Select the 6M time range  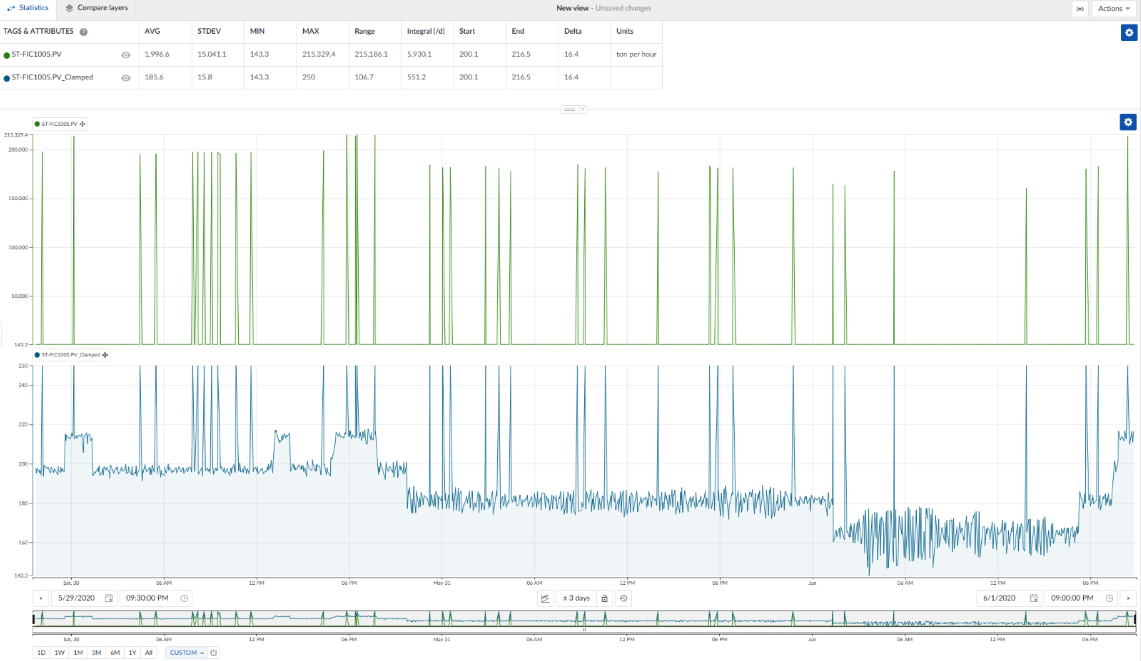(115, 653)
